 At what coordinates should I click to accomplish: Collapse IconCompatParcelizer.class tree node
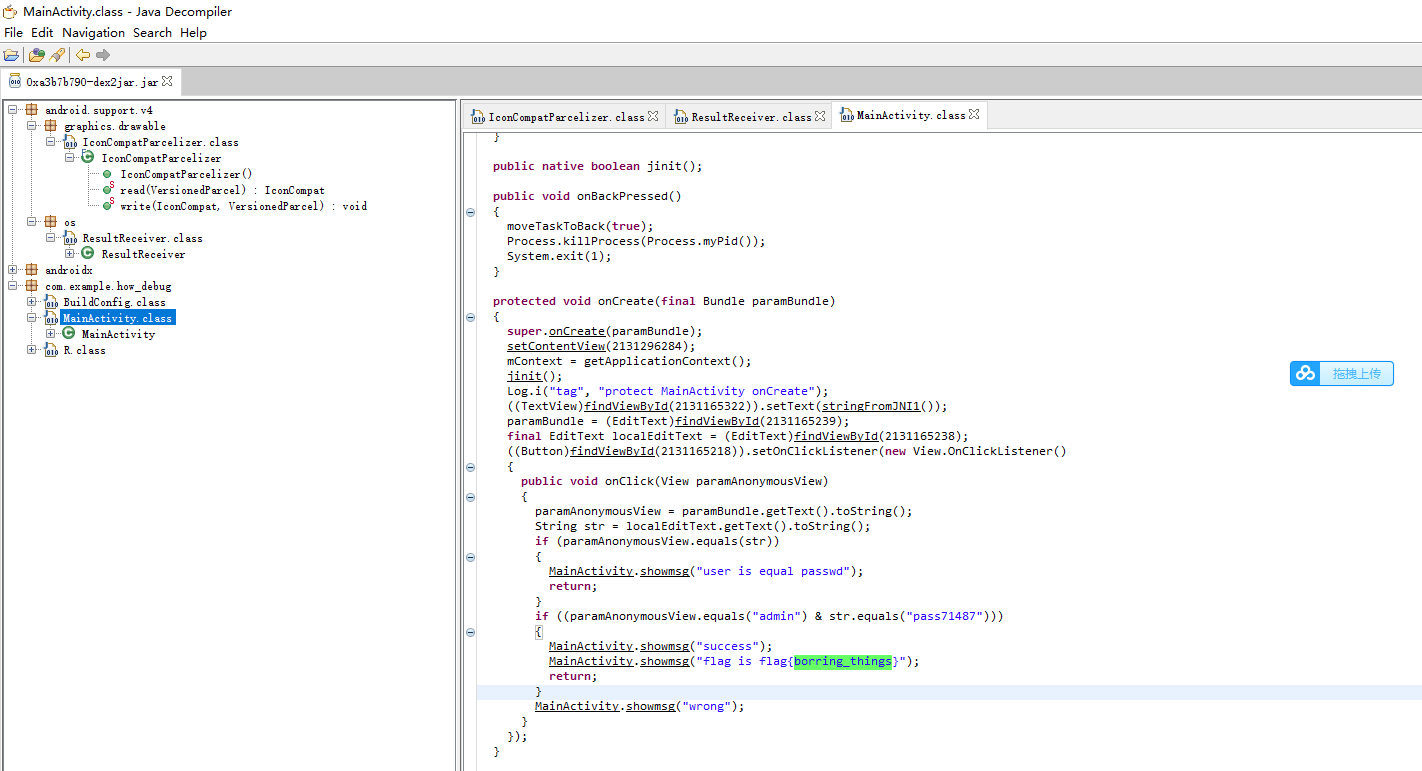[x=51, y=142]
